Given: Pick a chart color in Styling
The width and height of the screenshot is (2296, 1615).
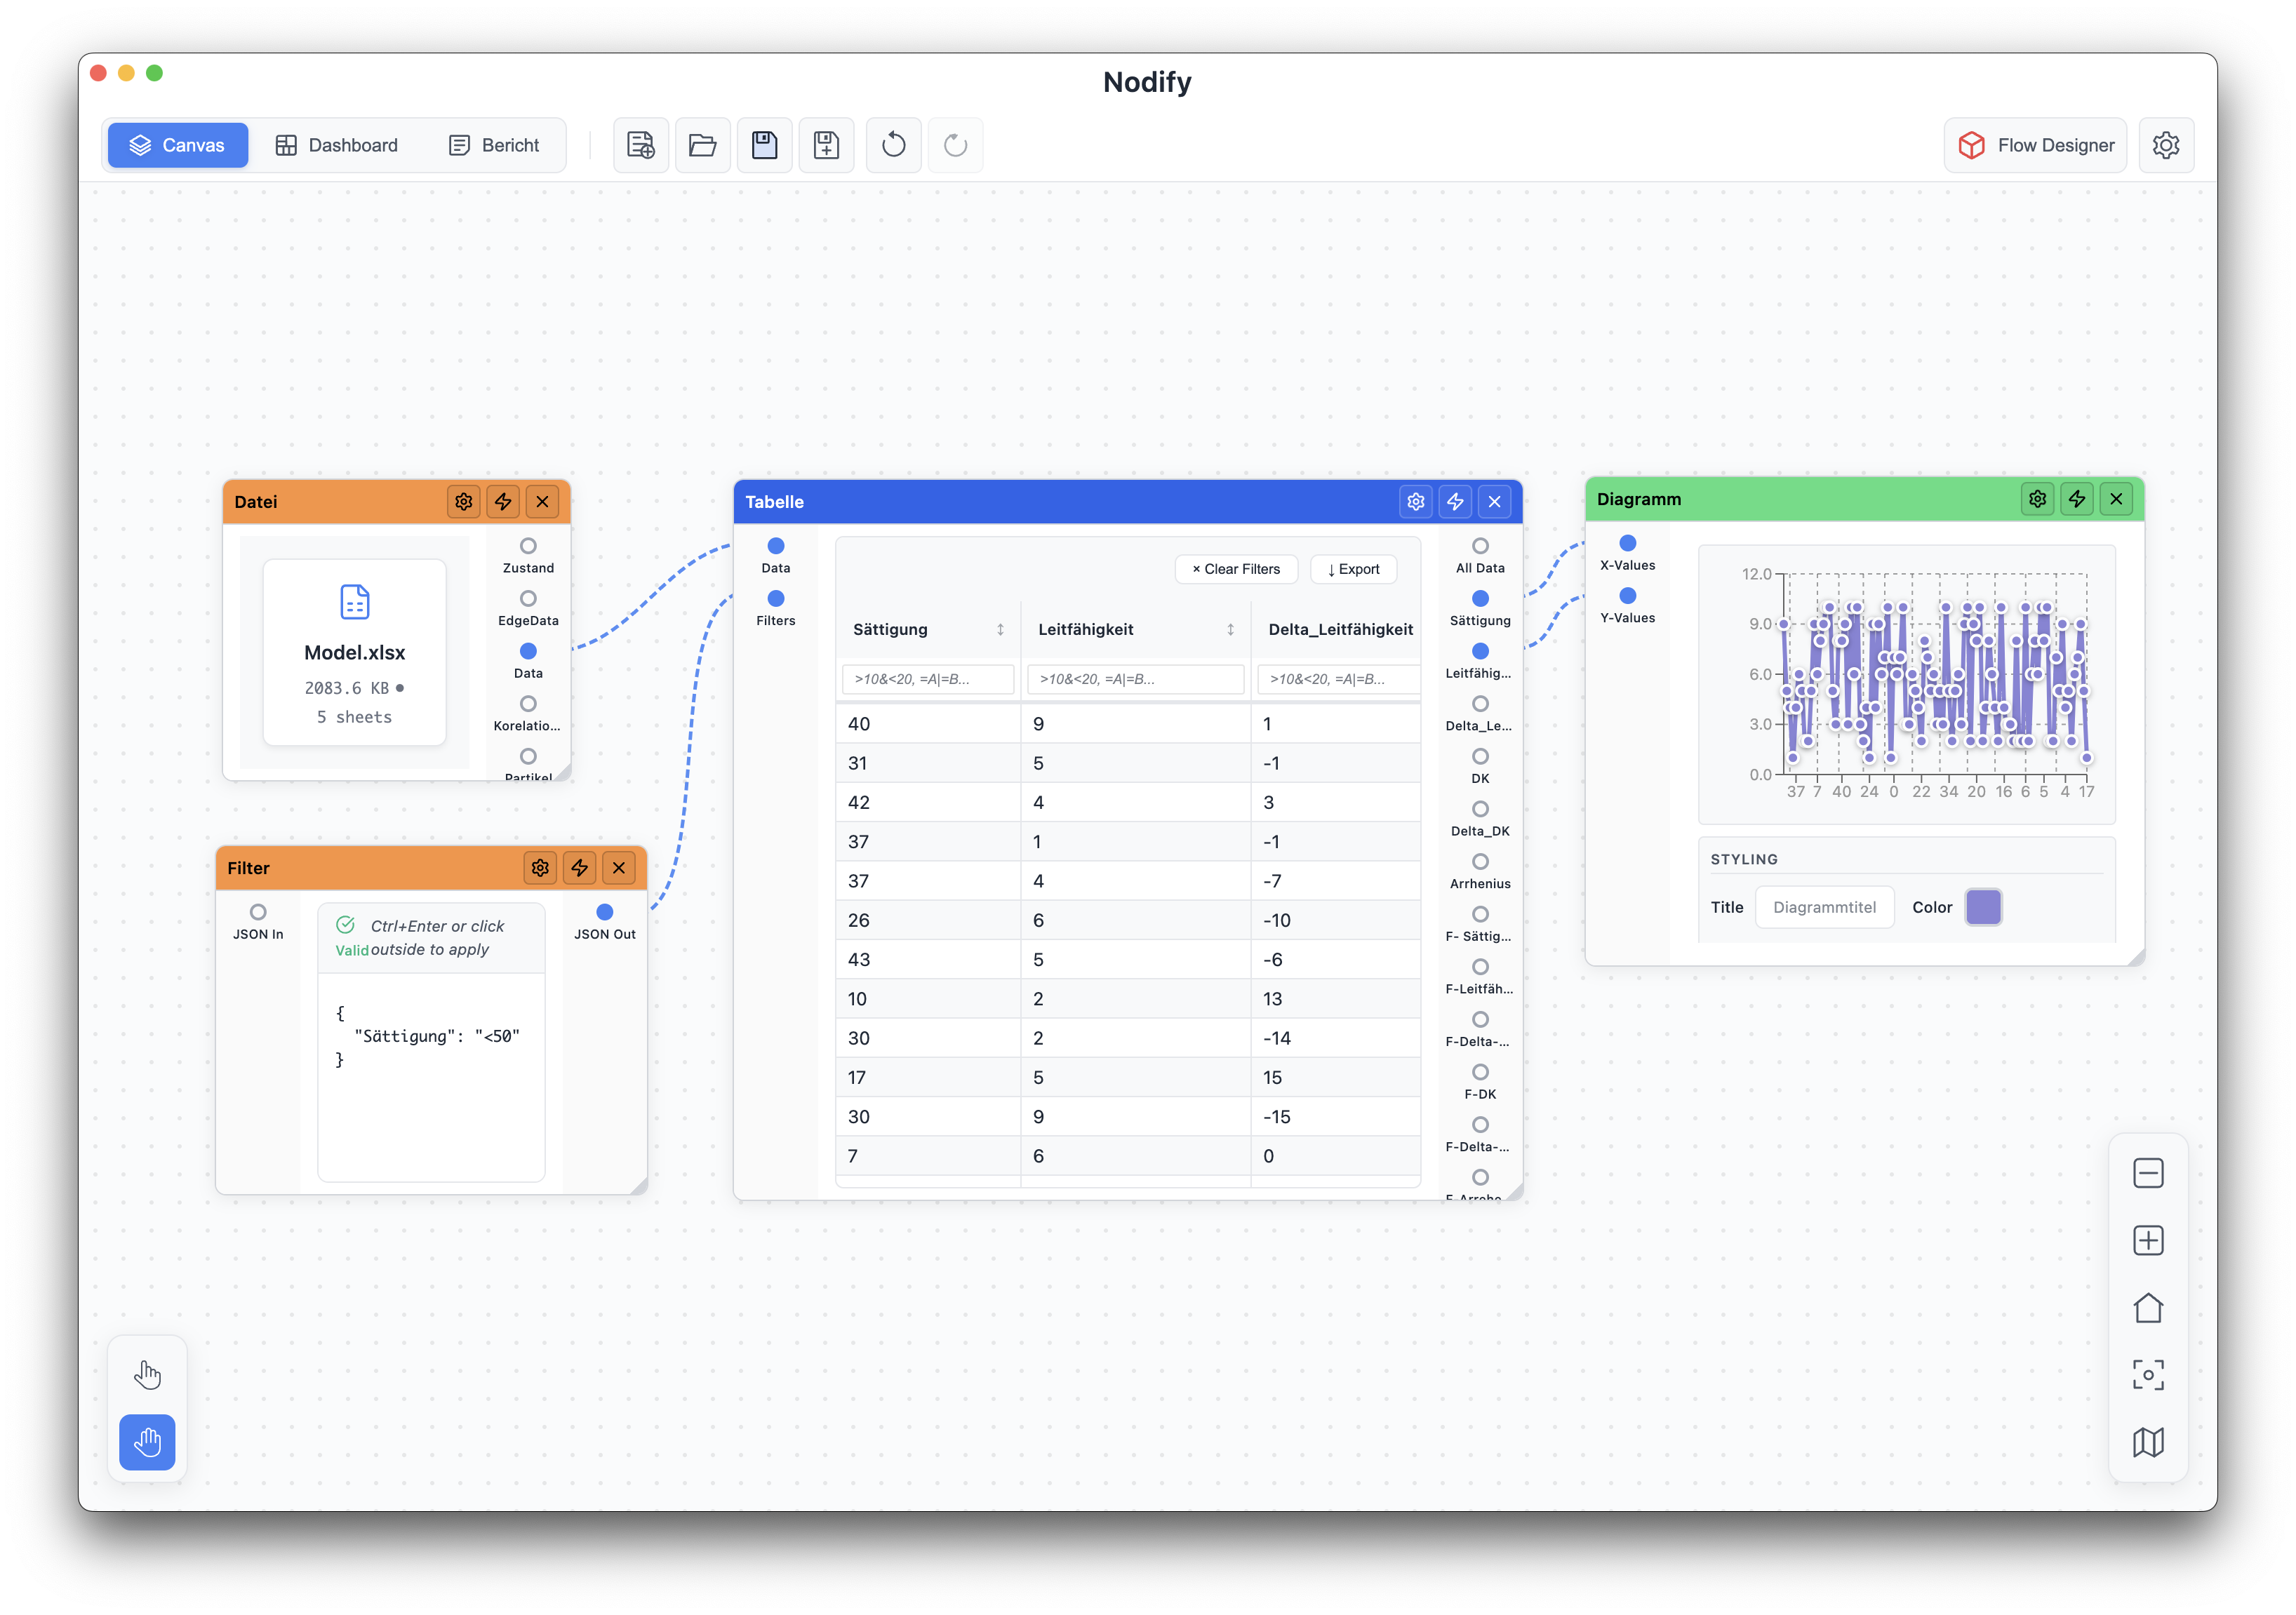Looking at the screenshot, I should [x=1985, y=907].
